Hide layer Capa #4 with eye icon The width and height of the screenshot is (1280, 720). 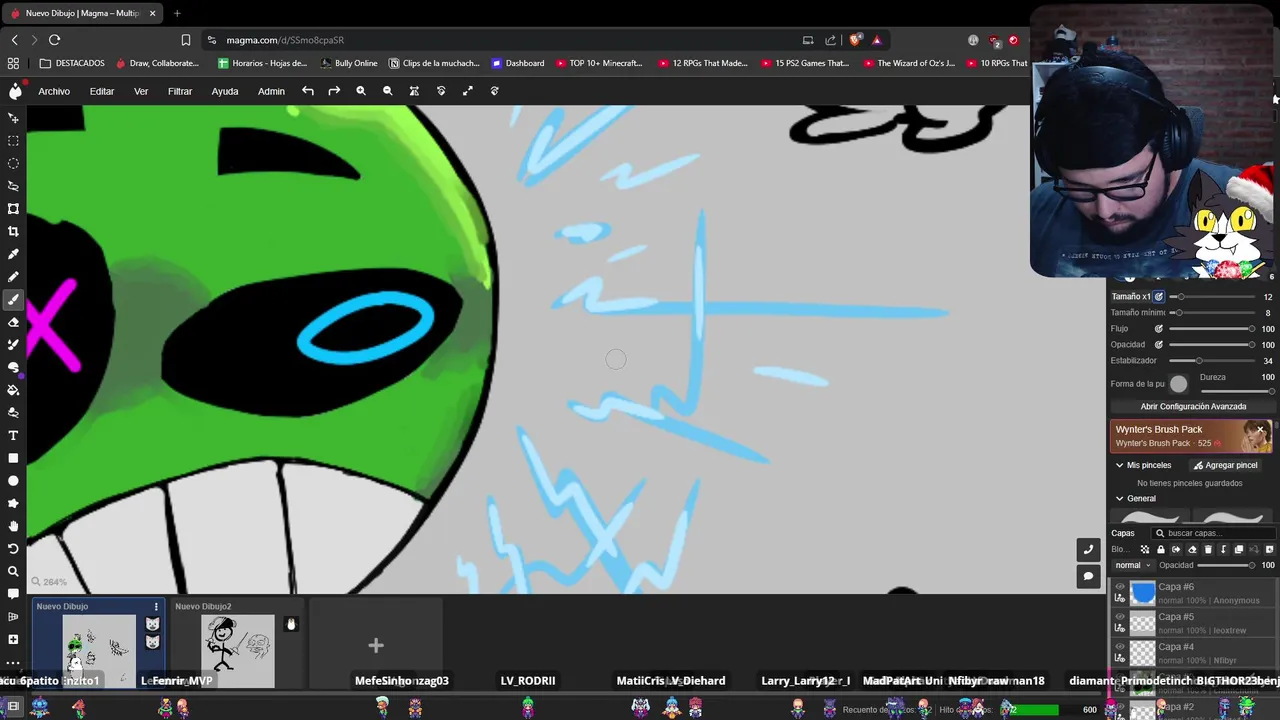(x=1120, y=647)
